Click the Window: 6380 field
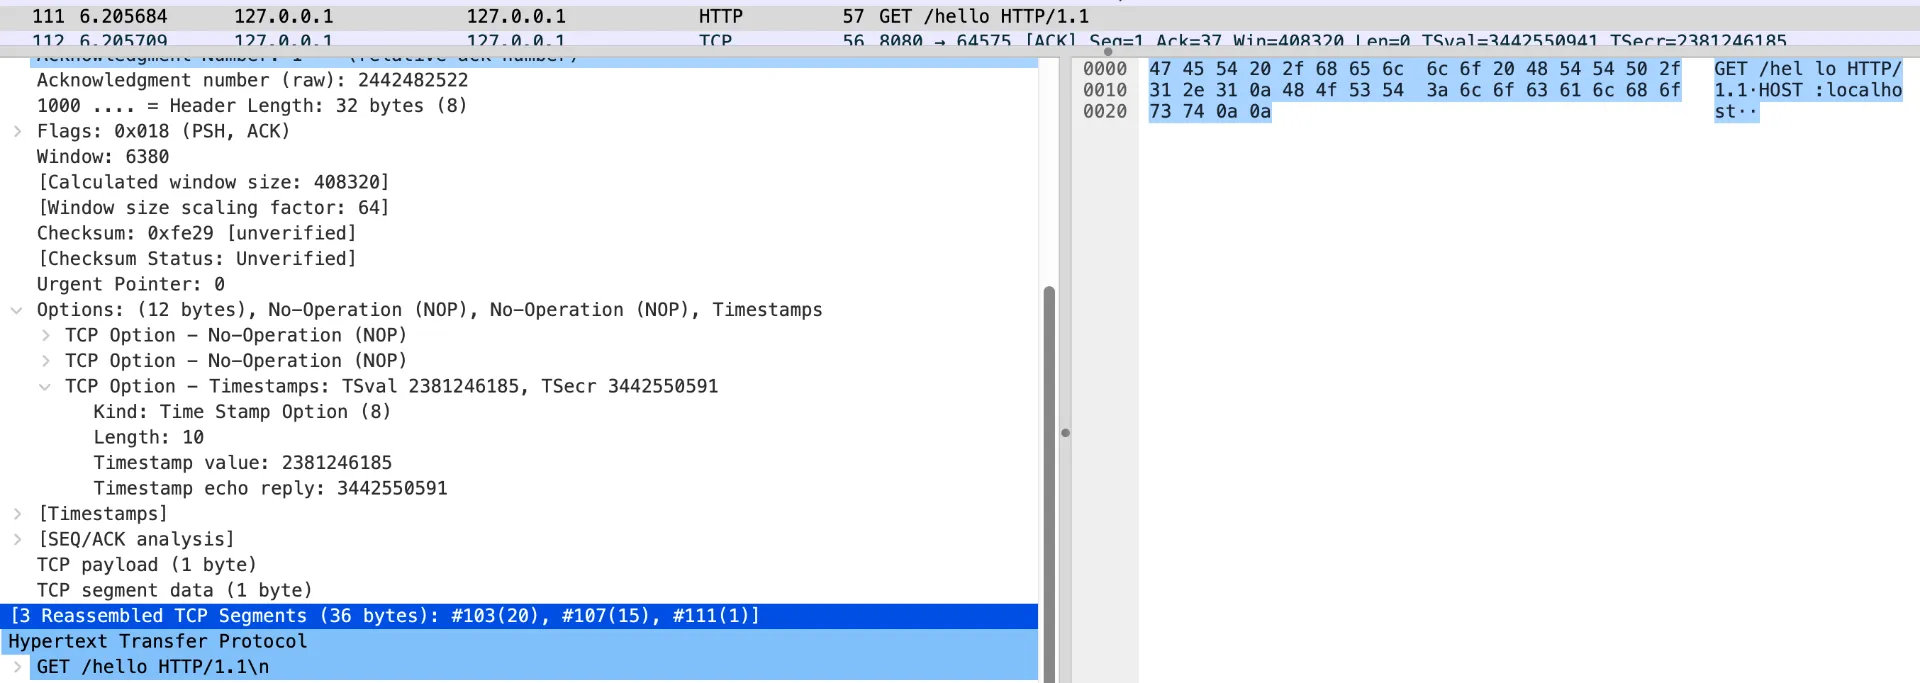Image resolution: width=1920 pixels, height=683 pixels. pos(103,157)
